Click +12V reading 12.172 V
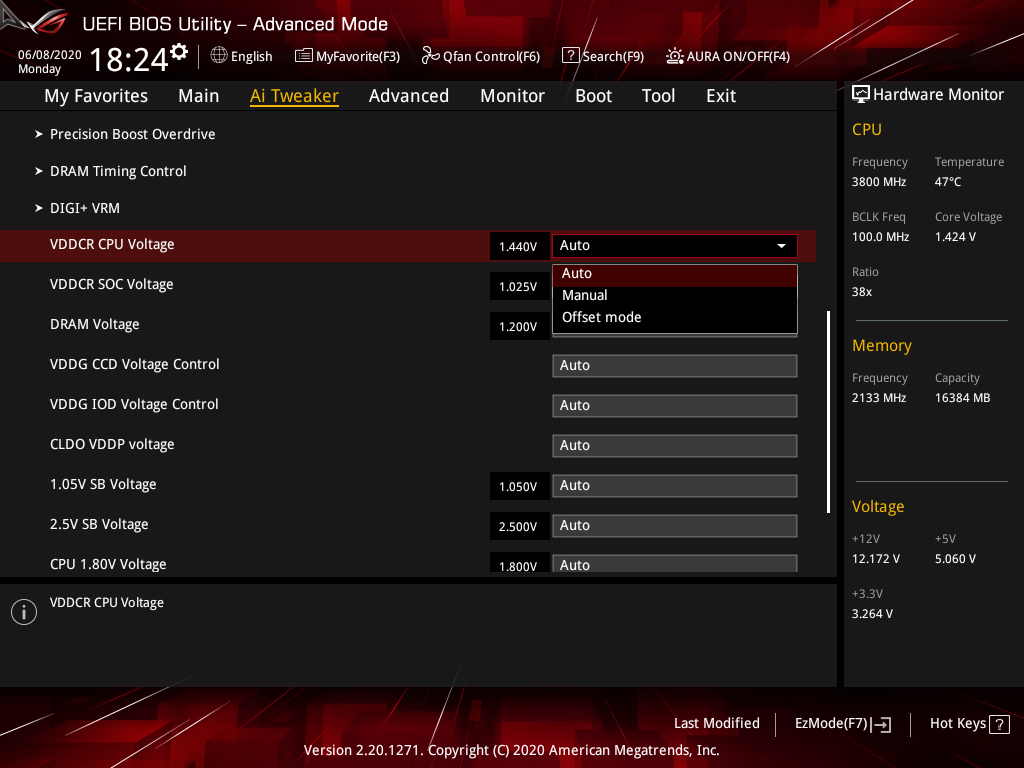This screenshot has height=768, width=1024. tap(876, 559)
